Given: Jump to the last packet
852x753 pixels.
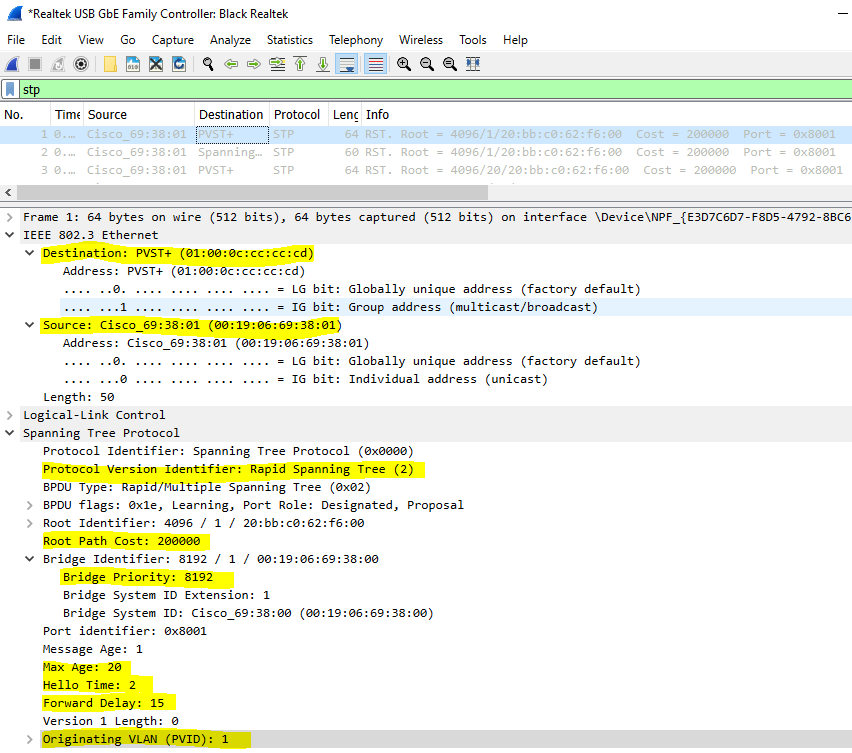Looking at the screenshot, I should click(323, 64).
